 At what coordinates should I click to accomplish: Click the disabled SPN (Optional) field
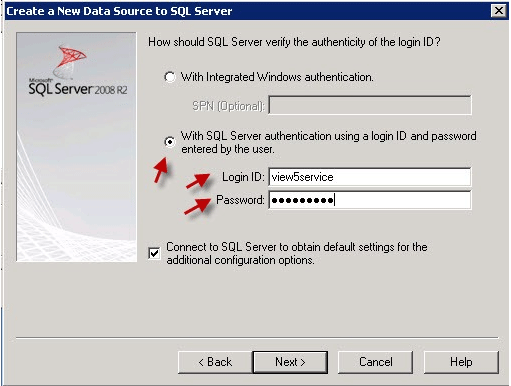click(370, 105)
